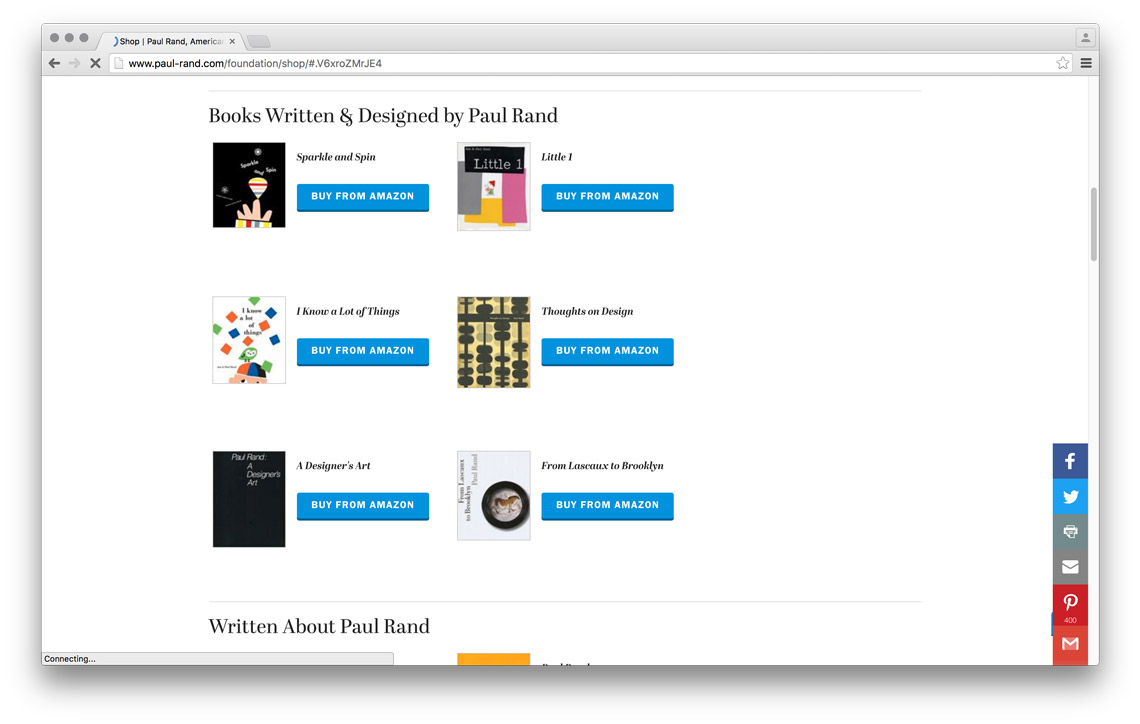1140x724 pixels.
Task: Open the Little 1 book cover
Action: point(494,186)
